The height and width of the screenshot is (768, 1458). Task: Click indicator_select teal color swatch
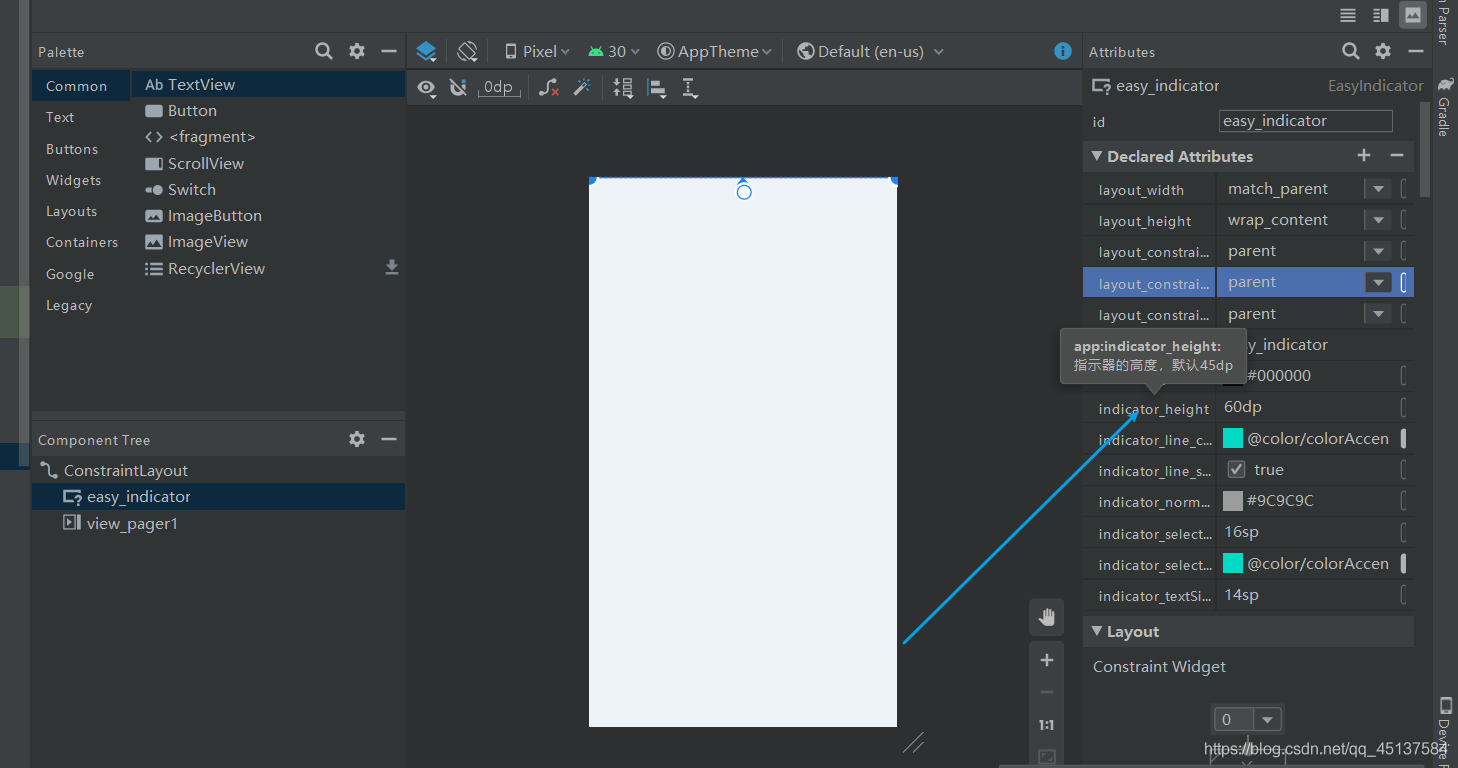(1233, 563)
